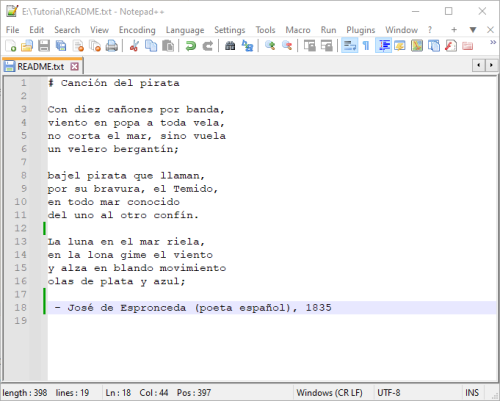Viewport: 500px width, 401px height.
Task: Open the user defined language icon
Action: coord(400,46)
